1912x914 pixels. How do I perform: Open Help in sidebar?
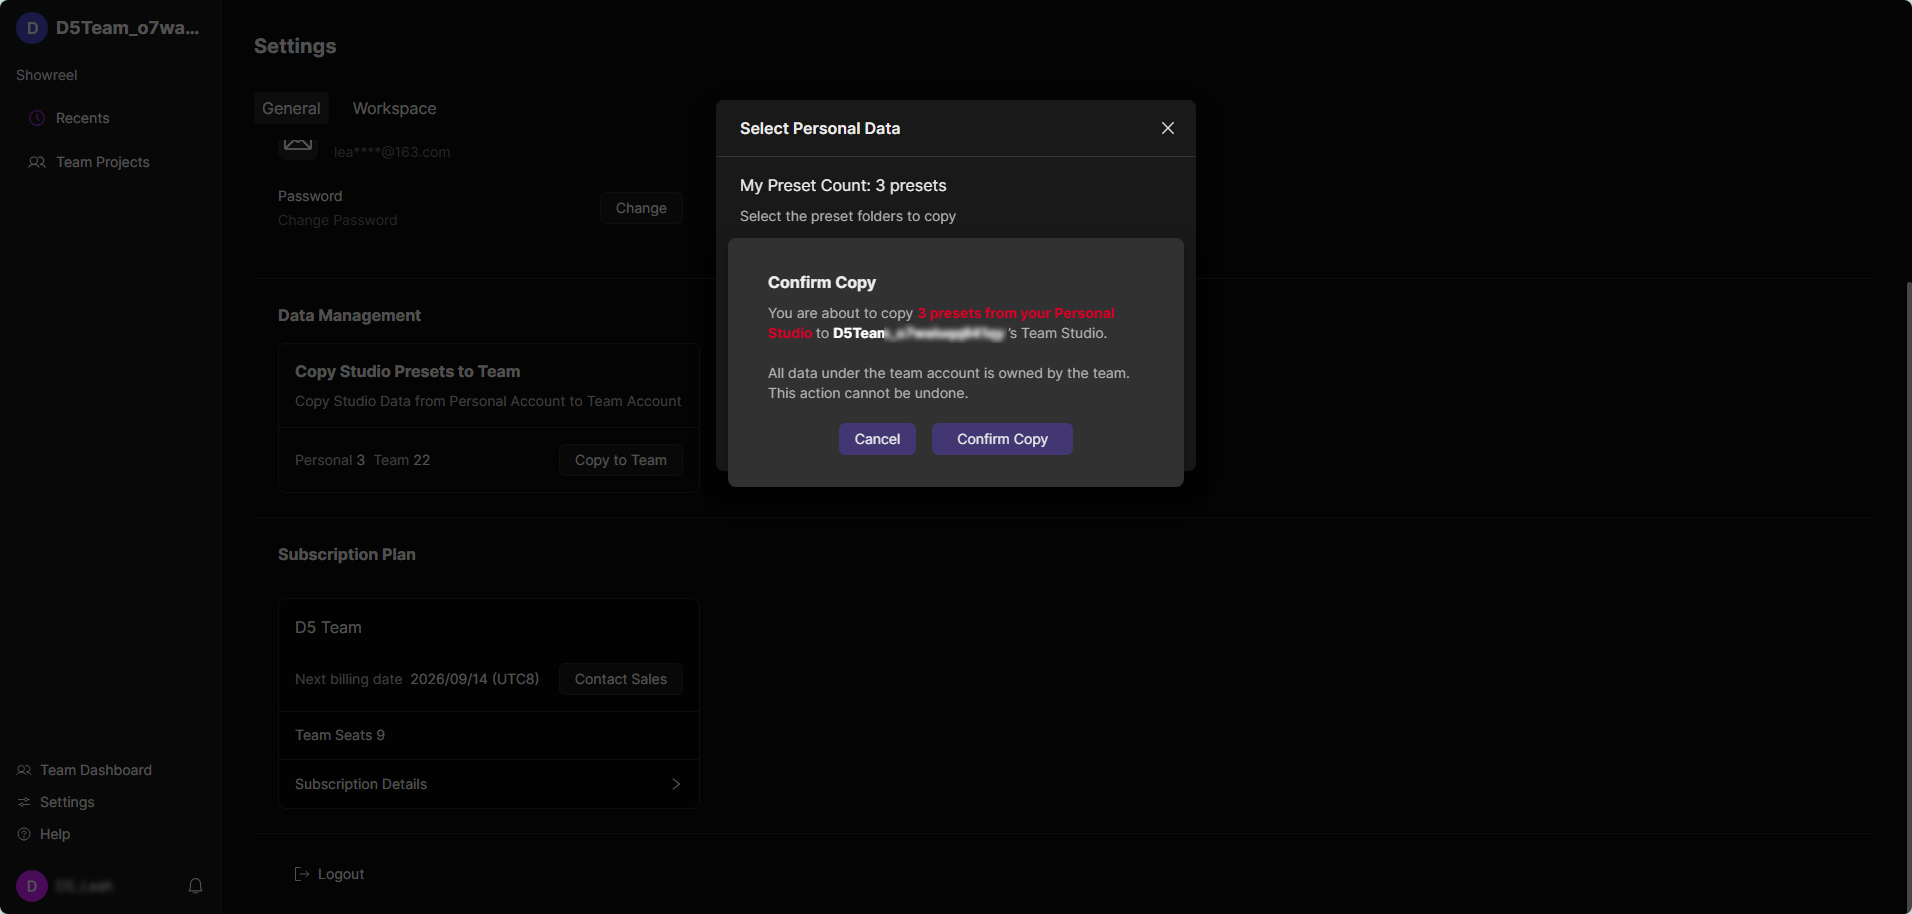coord(55,834)
